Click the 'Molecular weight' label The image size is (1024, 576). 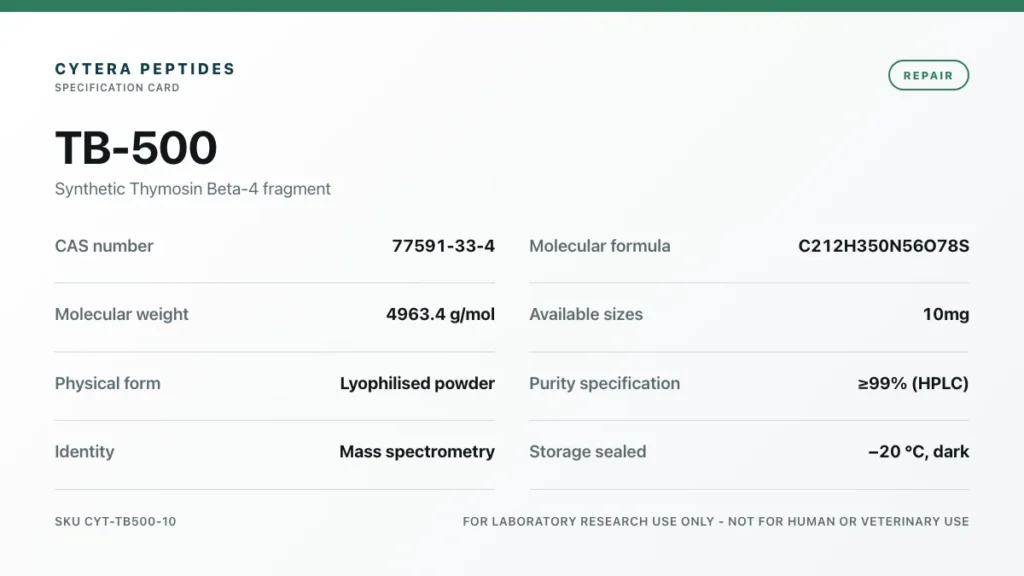click(x=121, y=314)
